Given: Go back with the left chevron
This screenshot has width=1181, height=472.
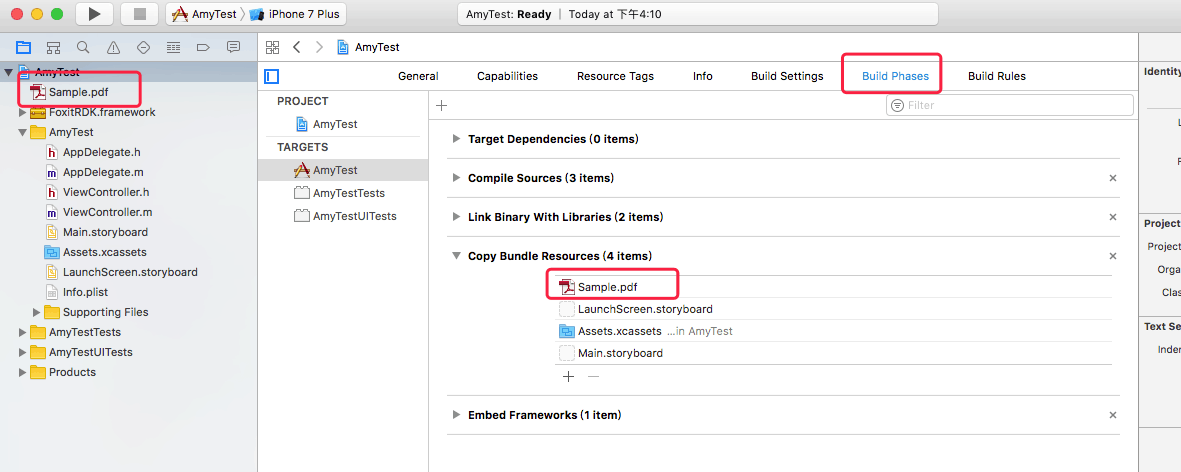Looking at the screenshot, I should (x=297, y=47).
